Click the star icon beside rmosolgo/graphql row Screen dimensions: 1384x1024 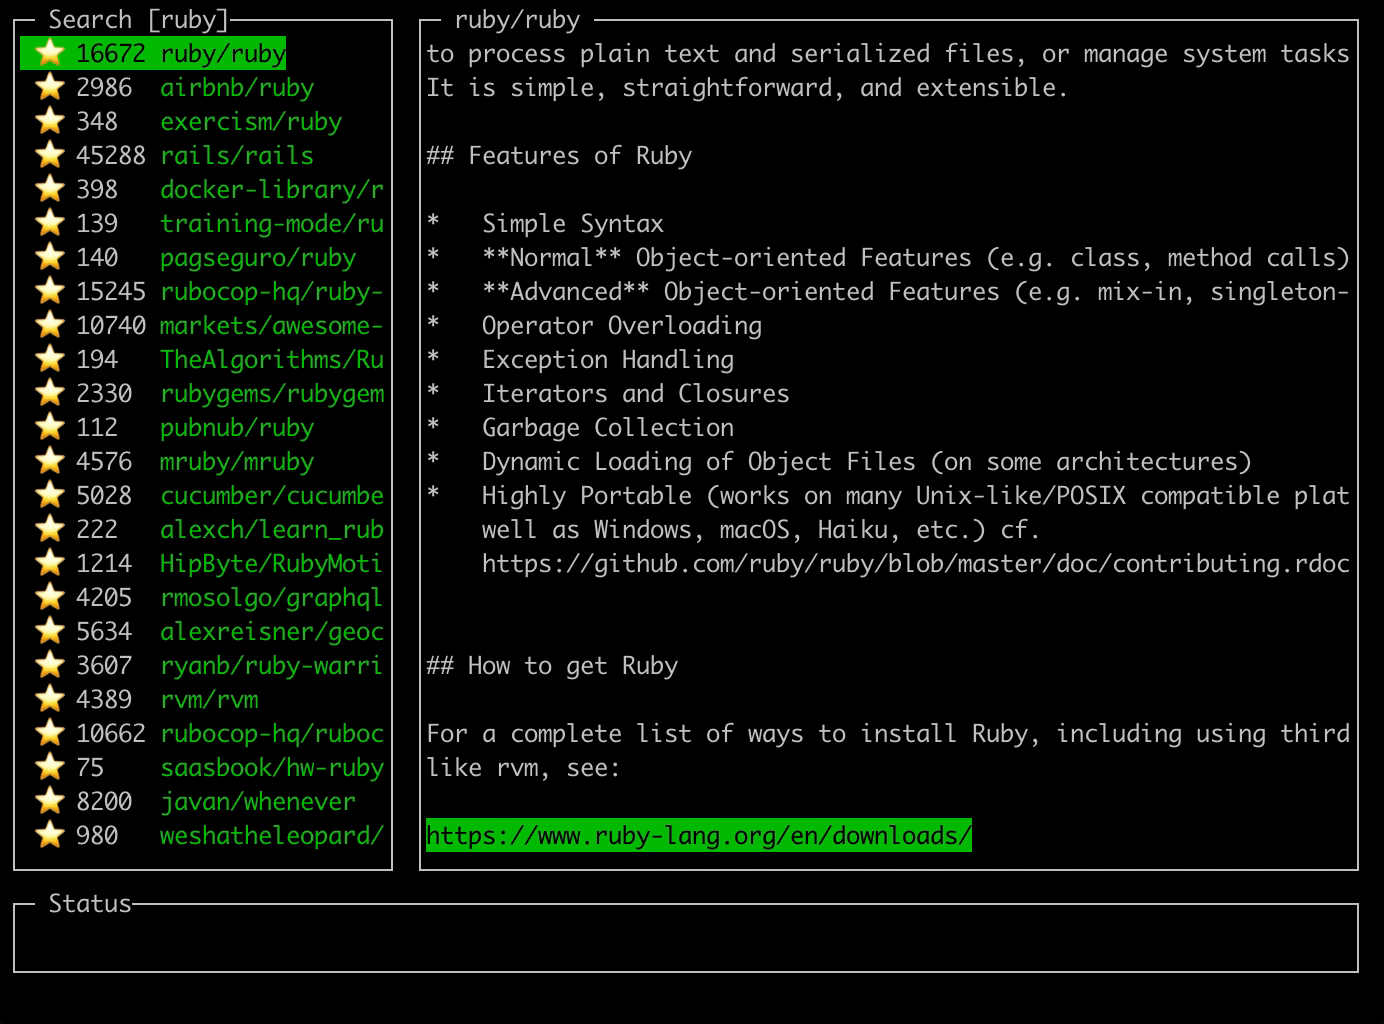pos(49,597)
